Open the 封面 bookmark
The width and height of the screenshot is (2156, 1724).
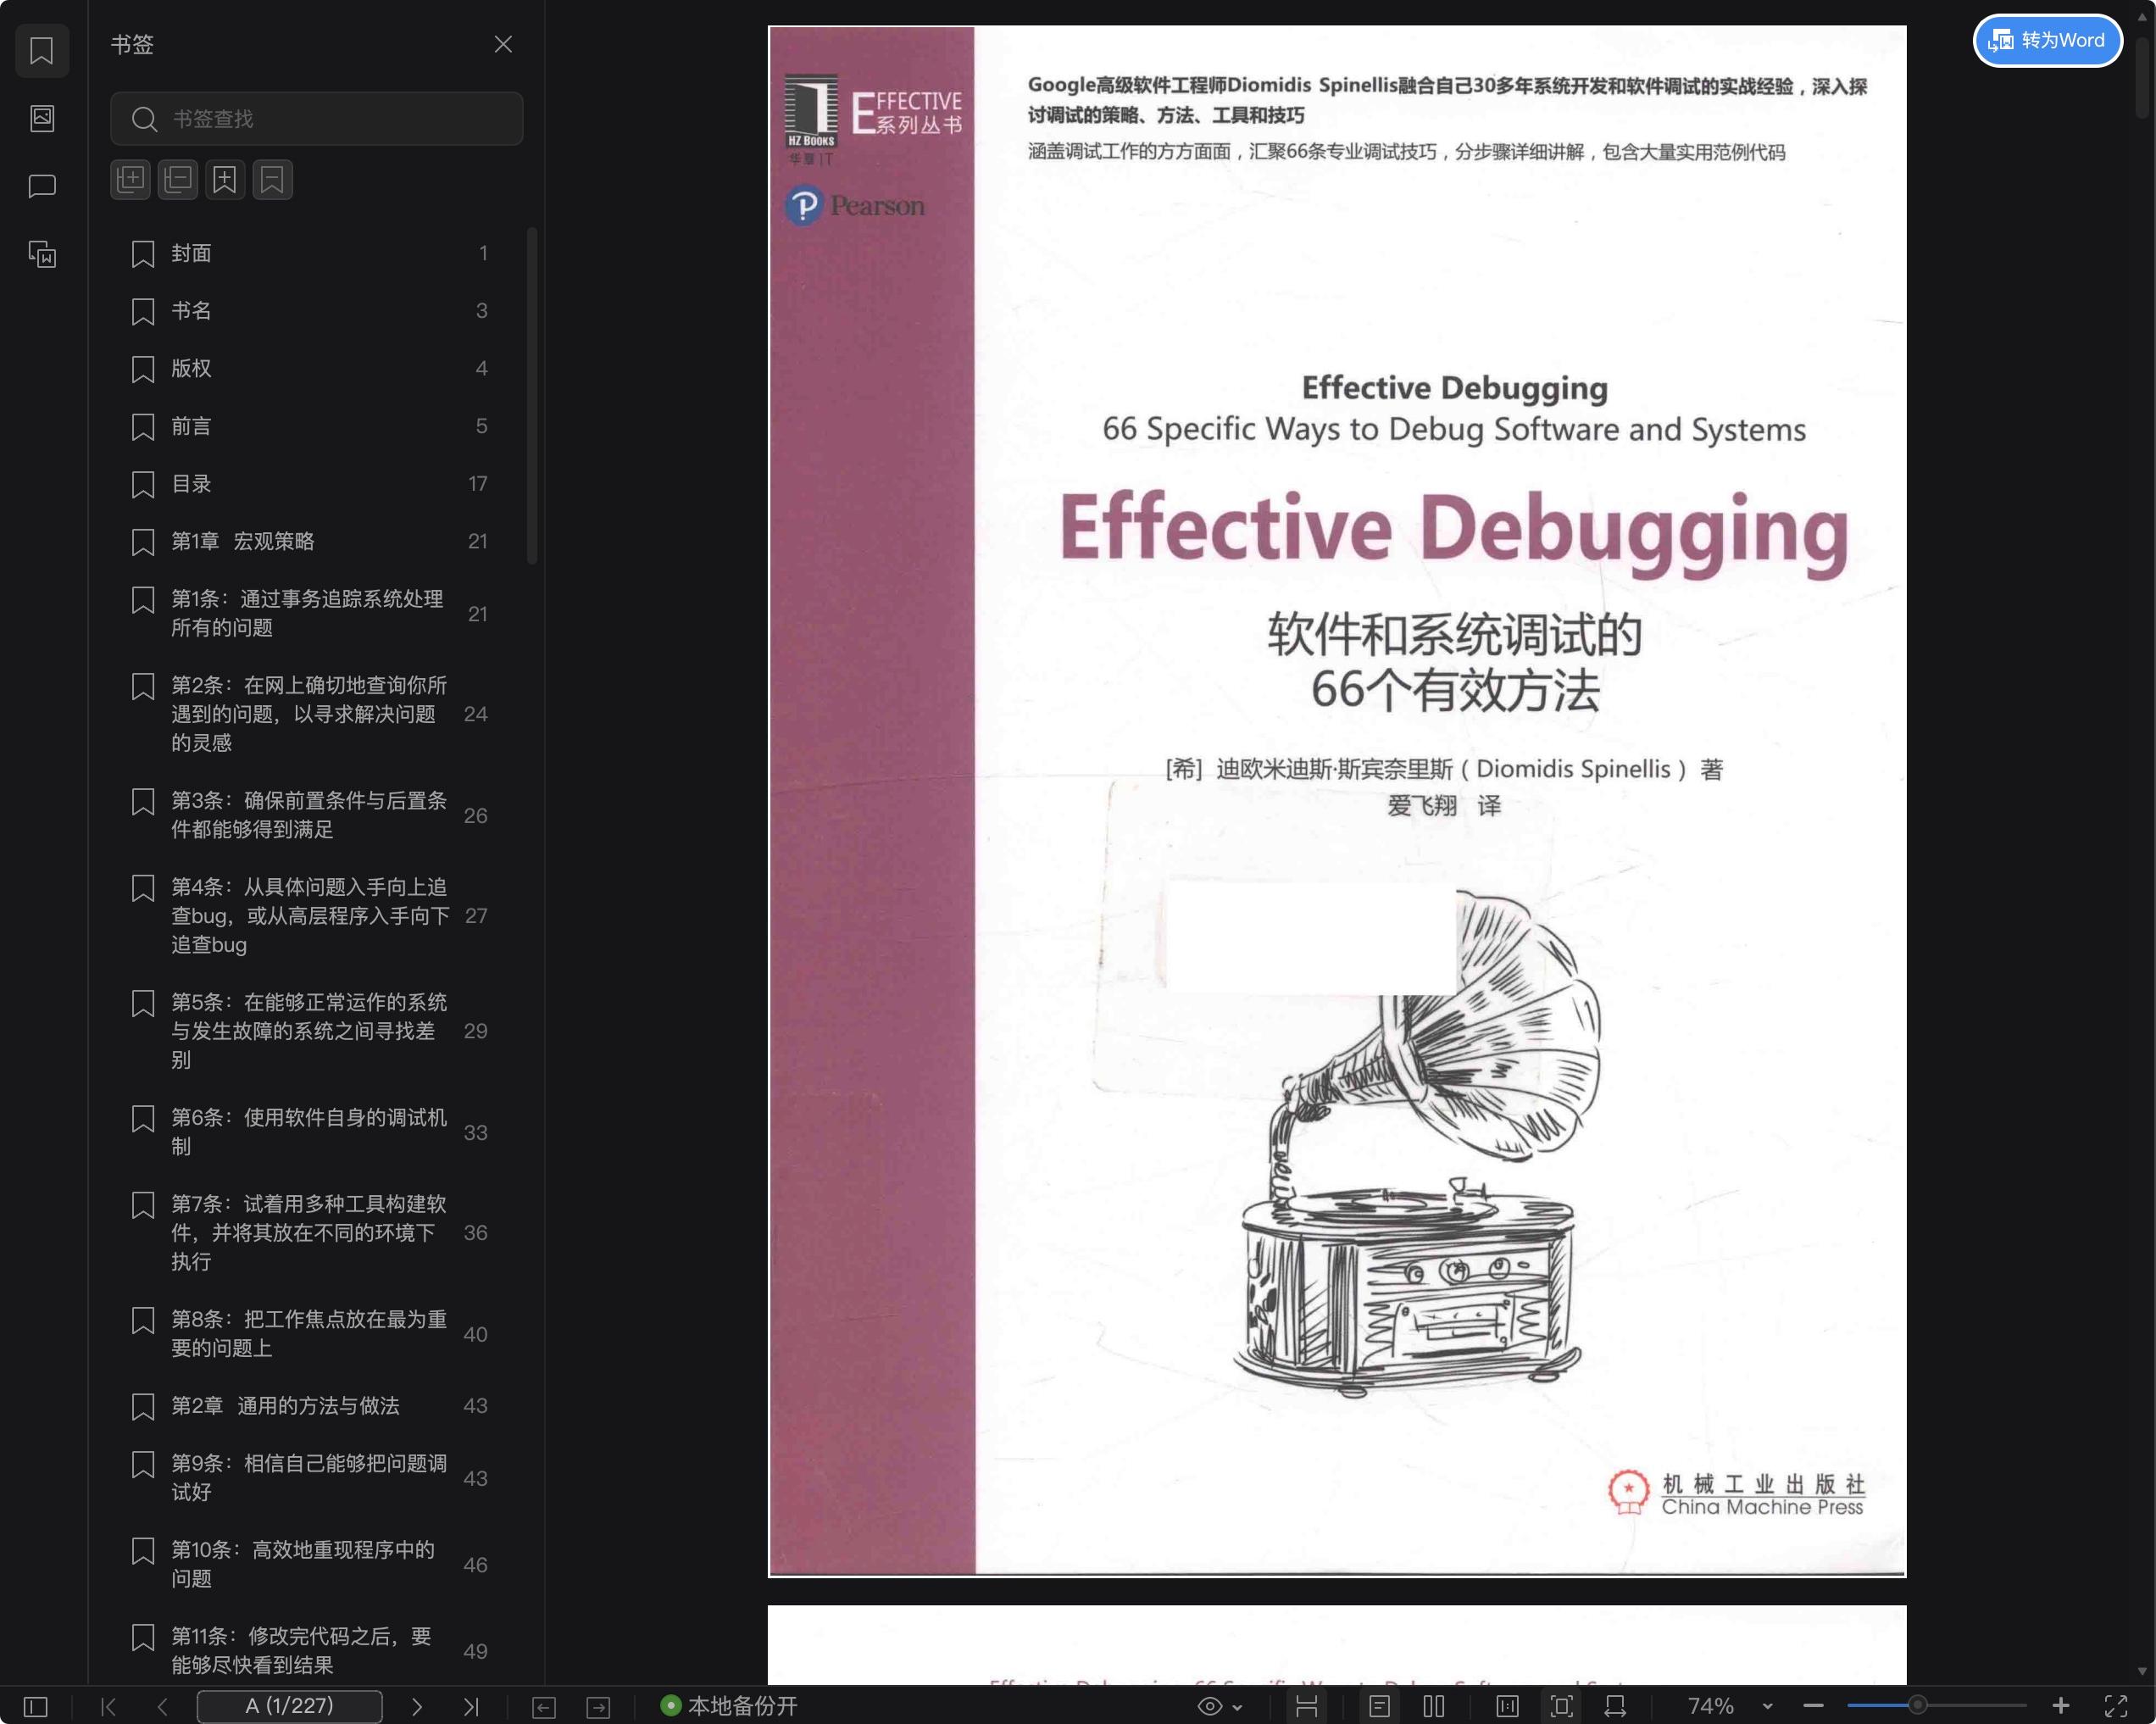[311, 253]
